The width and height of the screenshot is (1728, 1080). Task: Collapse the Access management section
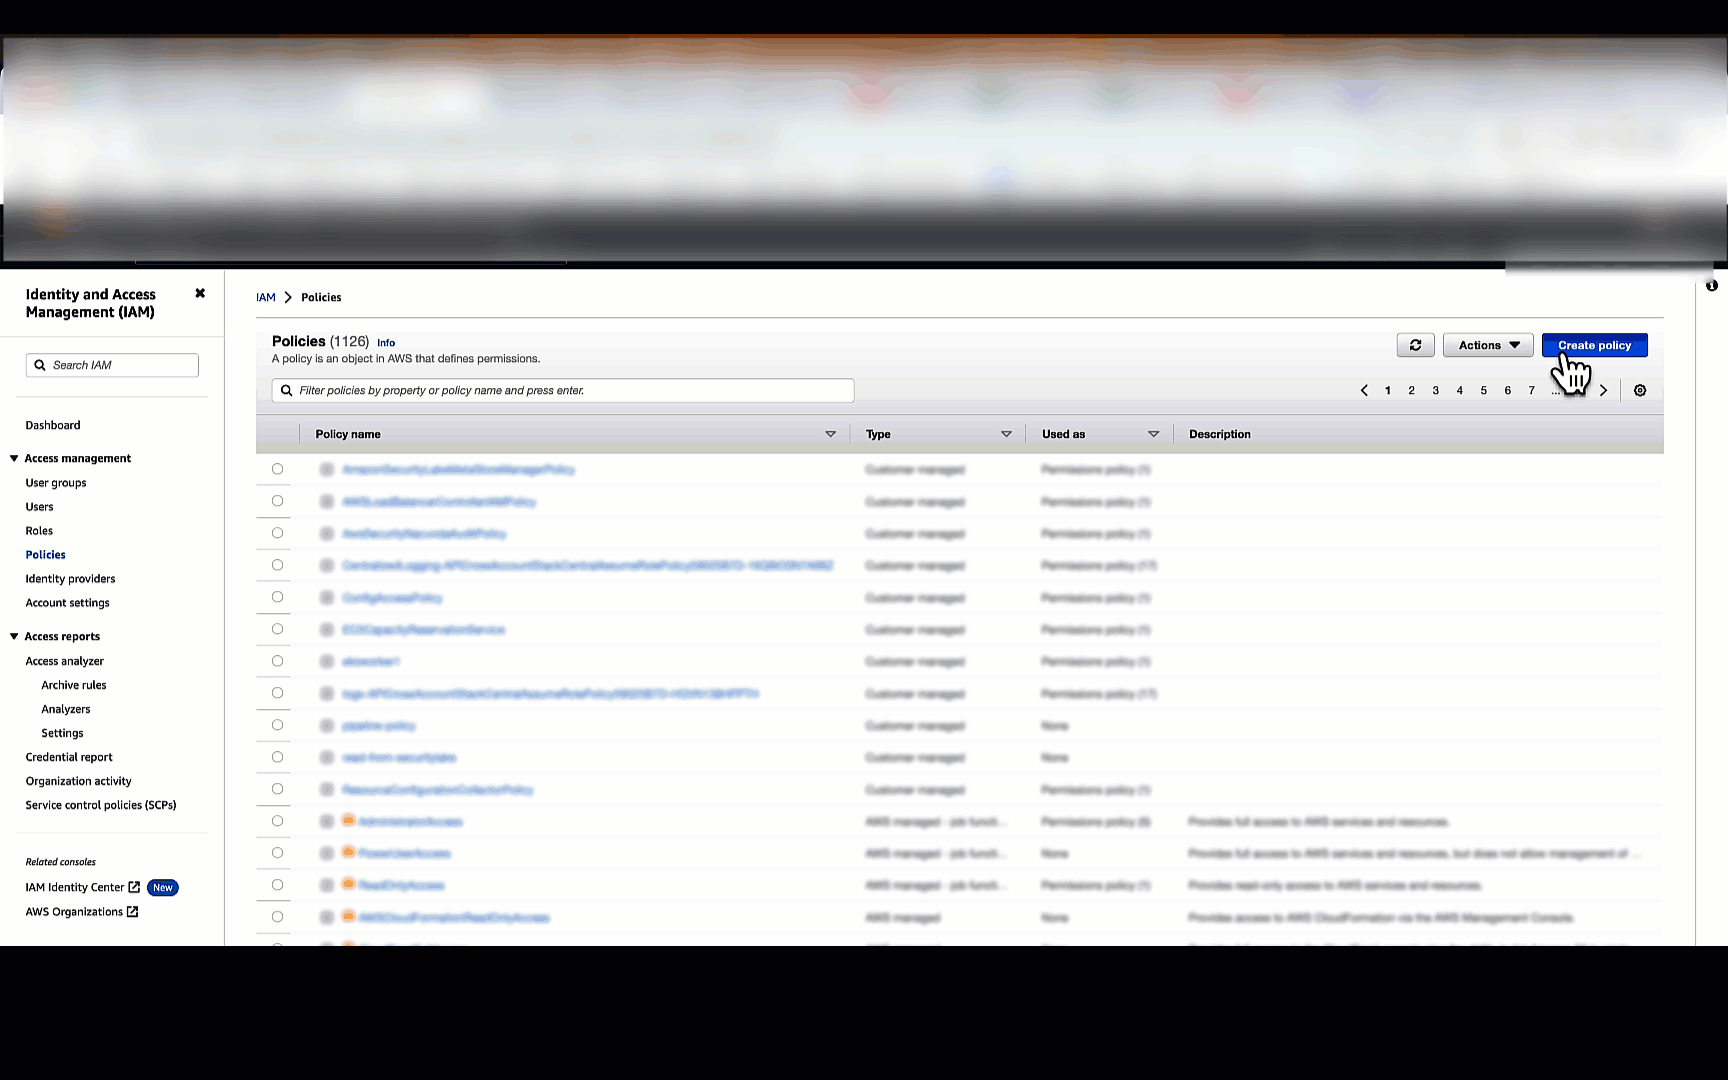point(14,458)
